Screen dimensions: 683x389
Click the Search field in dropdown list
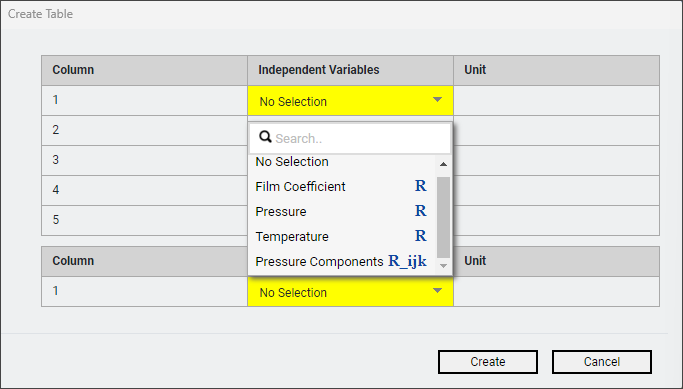pyautogui.click(x=350, y=138)
